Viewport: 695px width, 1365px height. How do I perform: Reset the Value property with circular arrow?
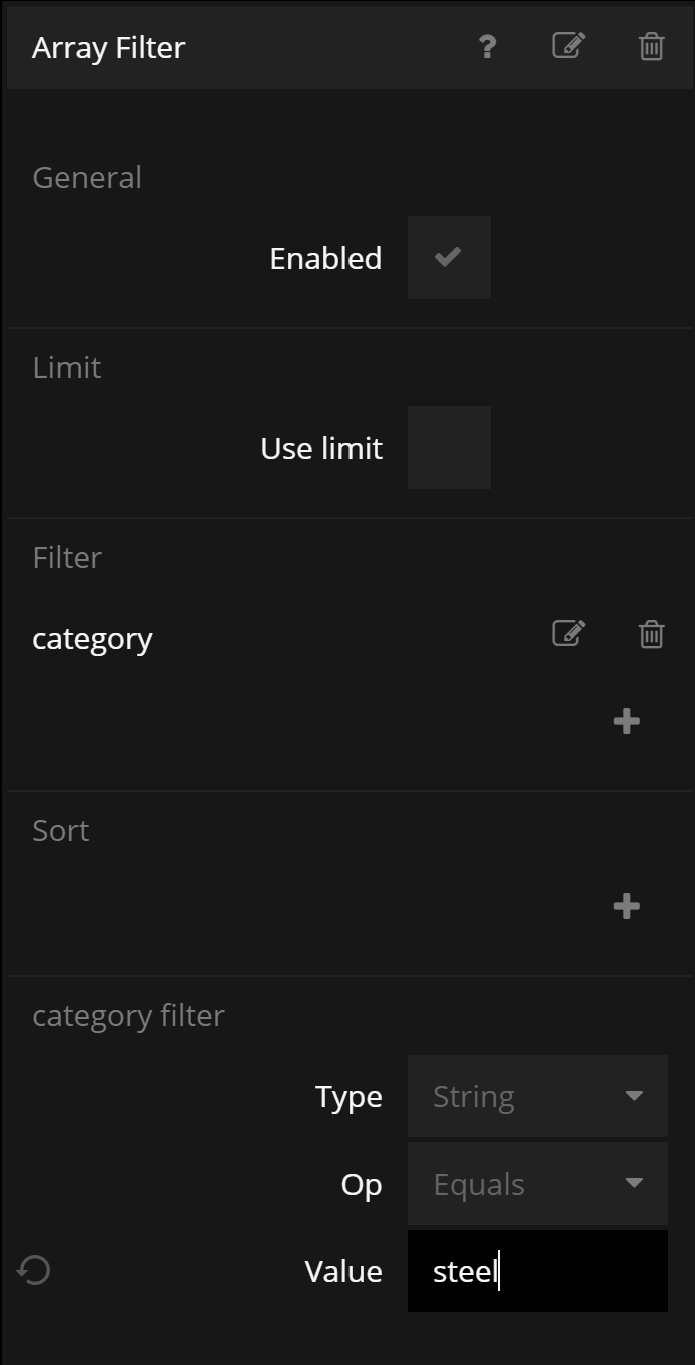click(x=34, y=1271)
